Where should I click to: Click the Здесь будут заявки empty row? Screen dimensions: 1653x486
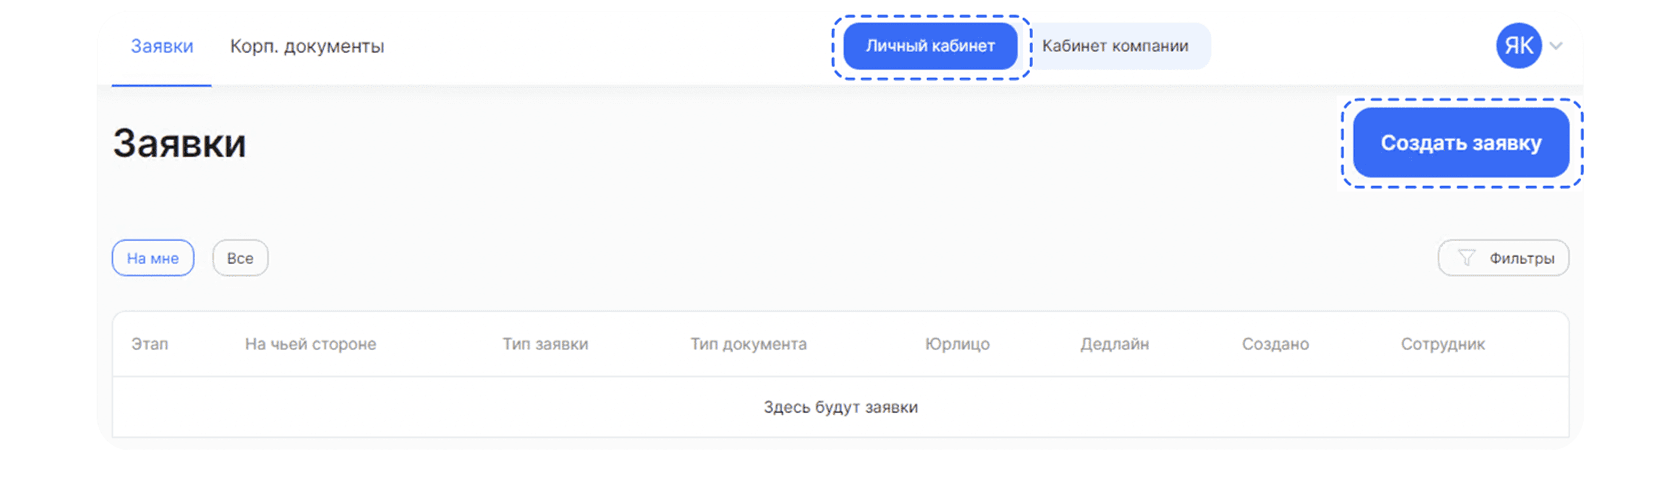[x=840, y=407]
